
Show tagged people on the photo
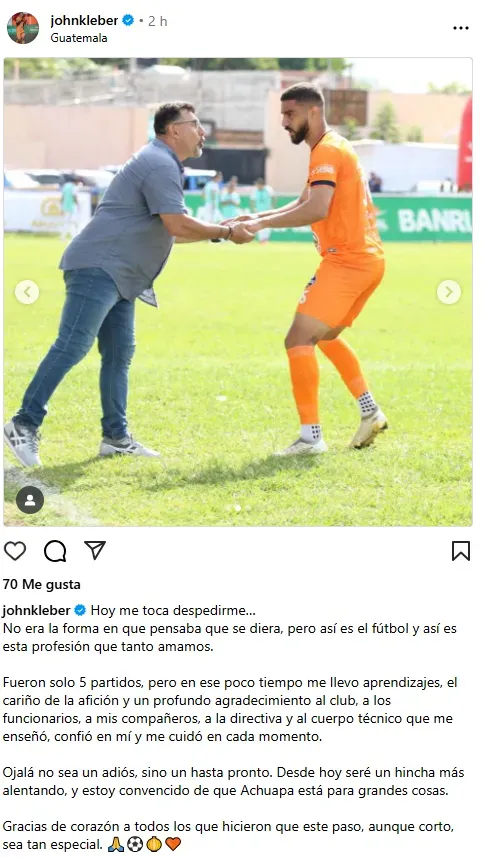coord(30,500)
